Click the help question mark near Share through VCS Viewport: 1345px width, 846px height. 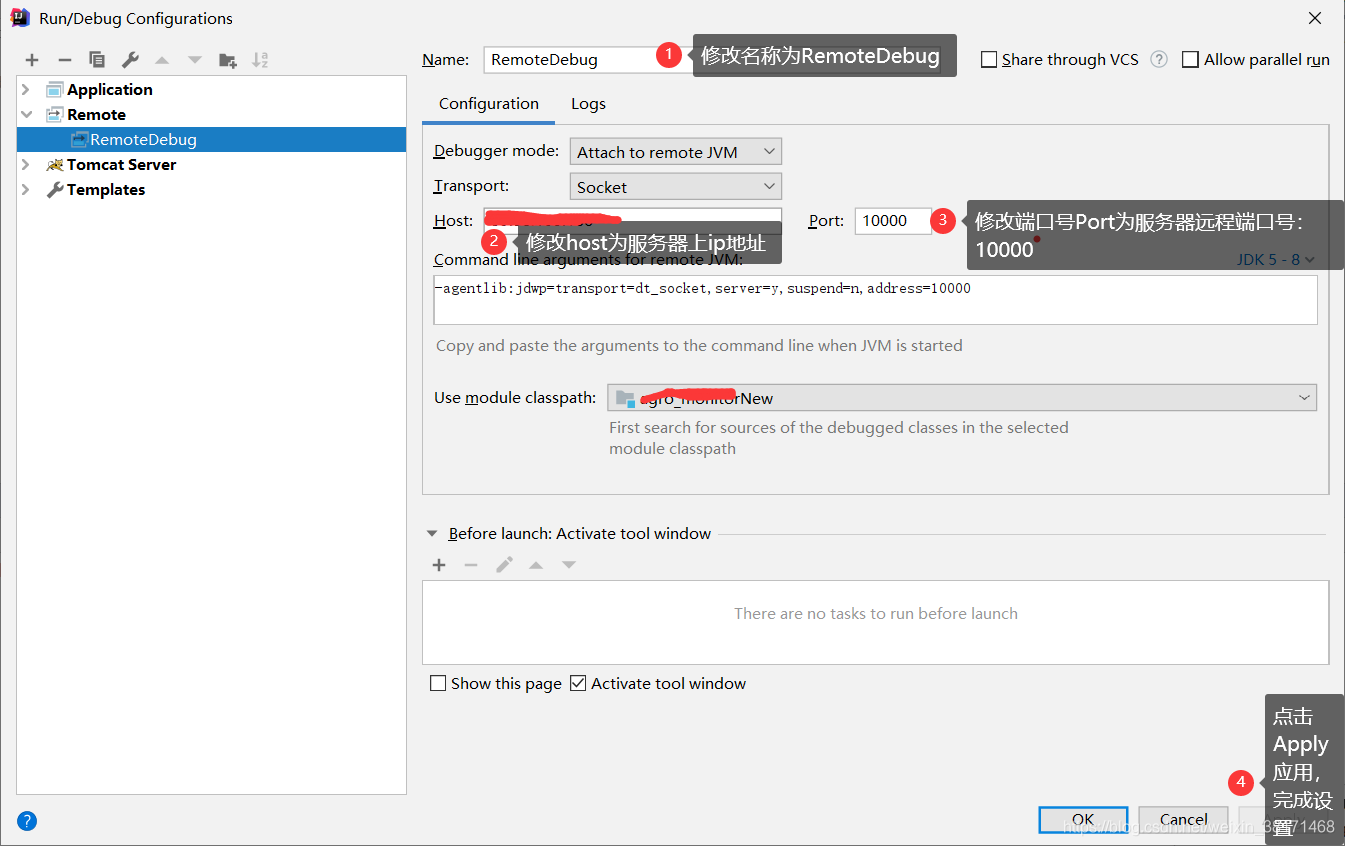(1159, 59)
